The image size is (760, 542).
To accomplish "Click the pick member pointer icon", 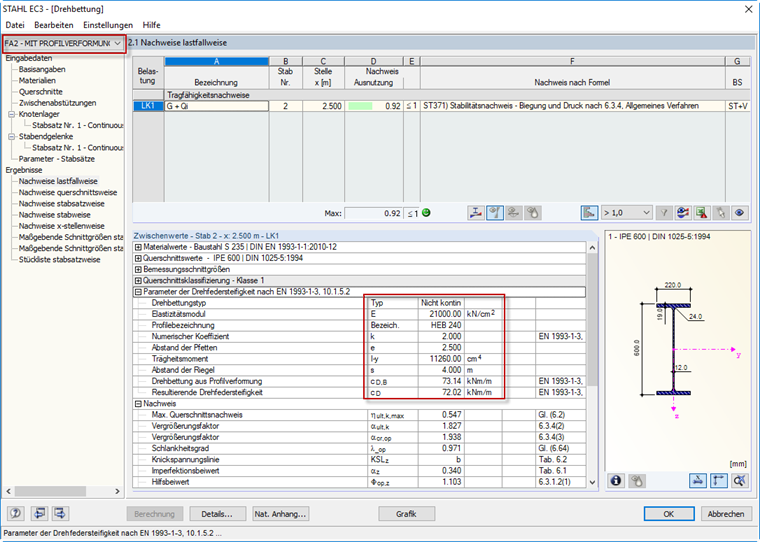I will [x=721, y=213].
